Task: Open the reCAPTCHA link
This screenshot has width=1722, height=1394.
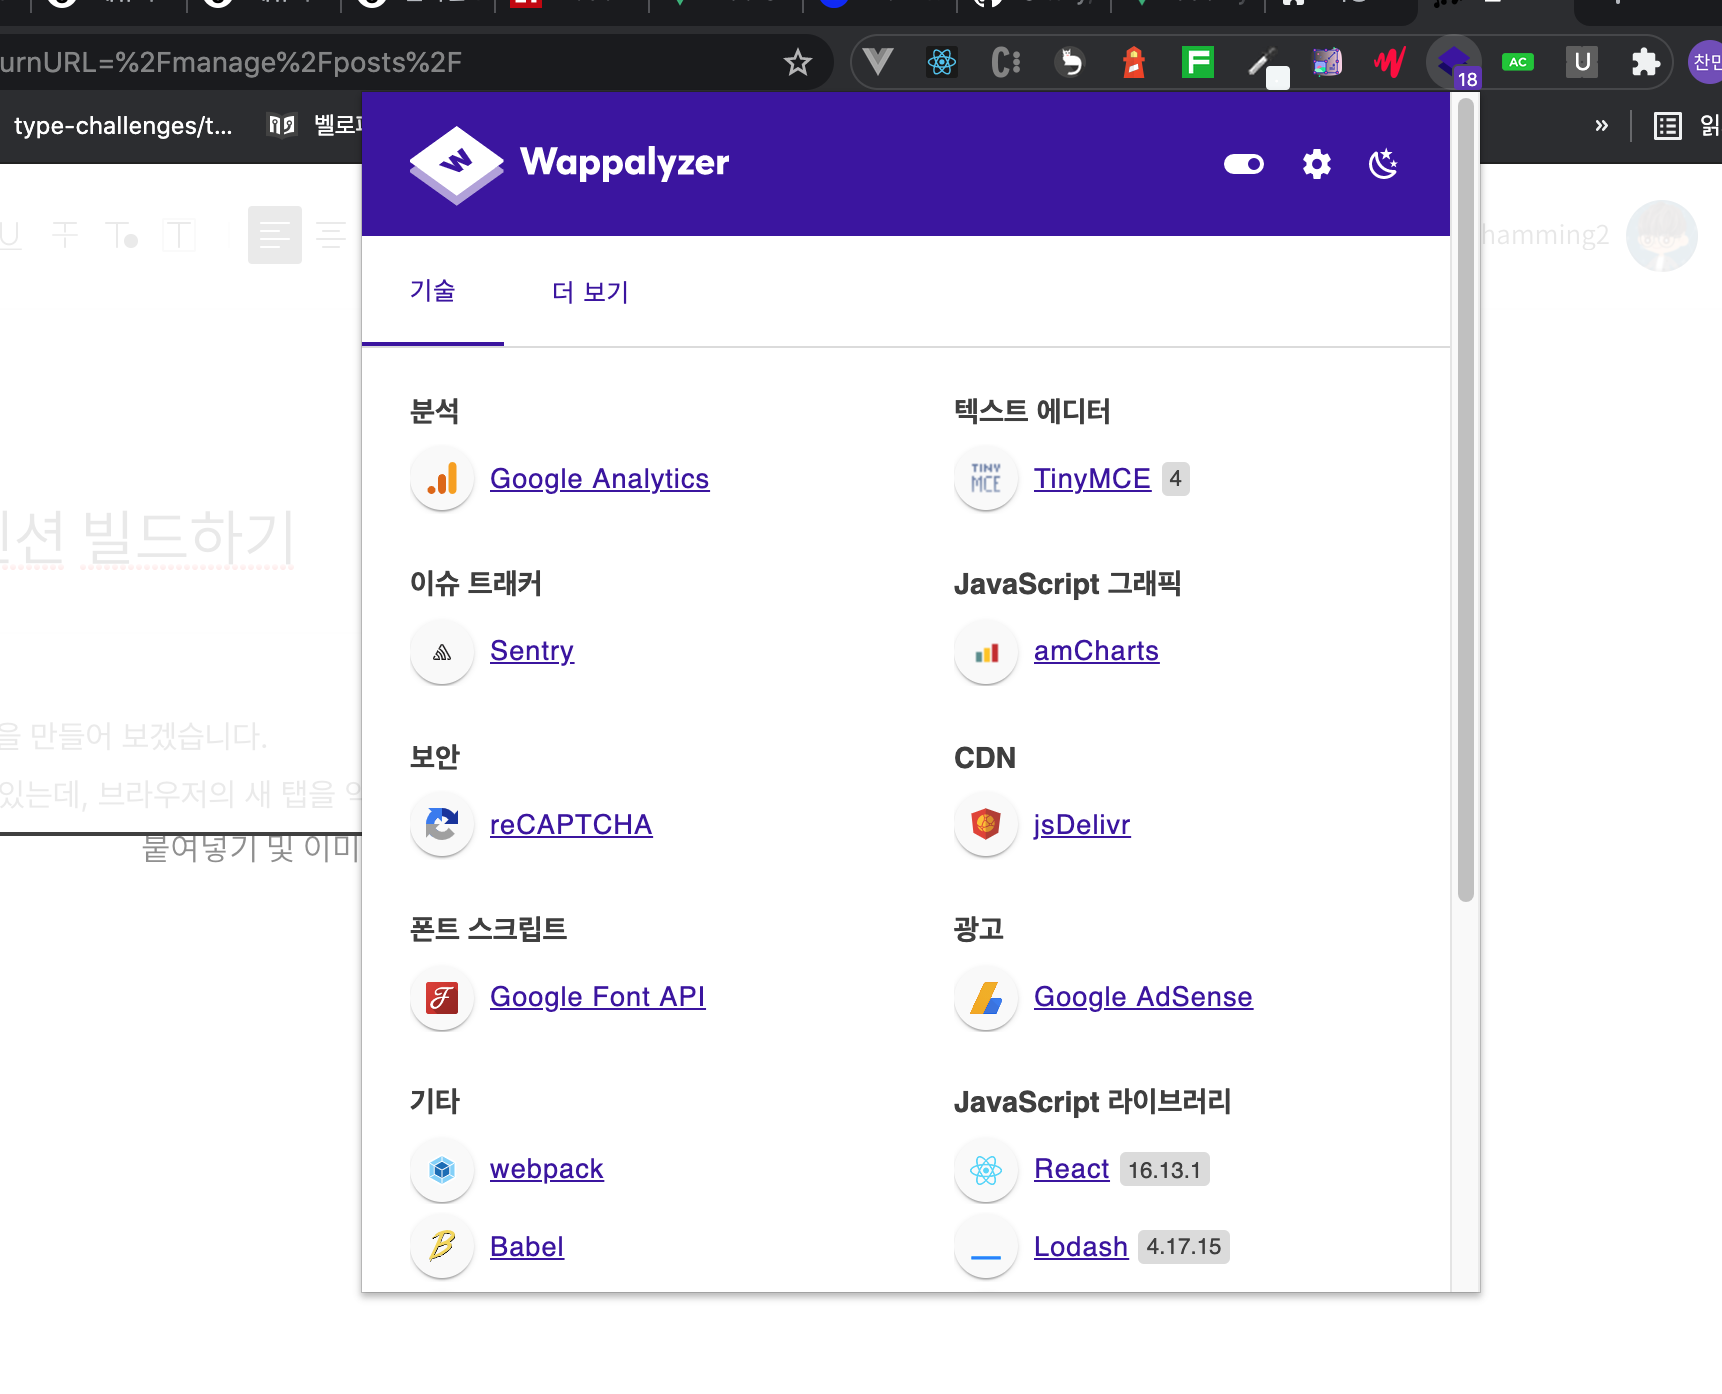Action: coord(571,825)
